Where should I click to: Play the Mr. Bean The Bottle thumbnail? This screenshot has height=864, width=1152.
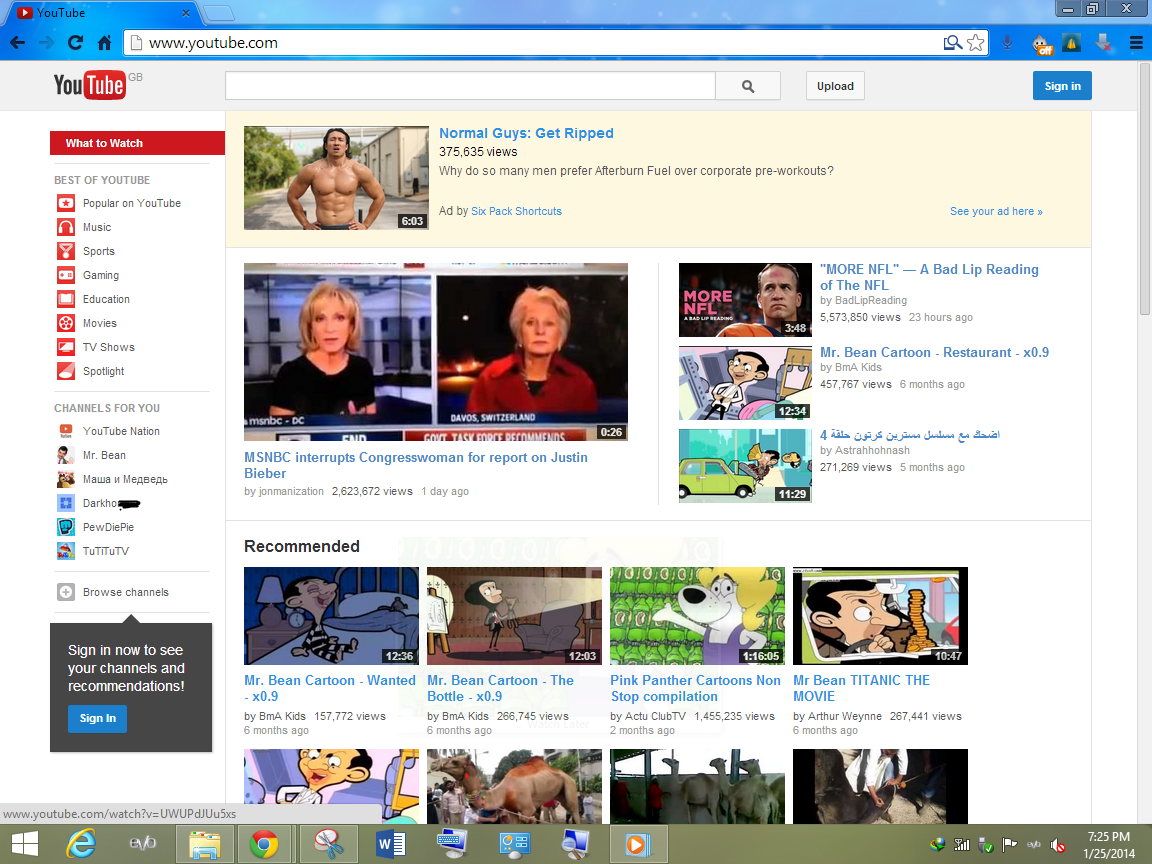(x=514, y=616)
